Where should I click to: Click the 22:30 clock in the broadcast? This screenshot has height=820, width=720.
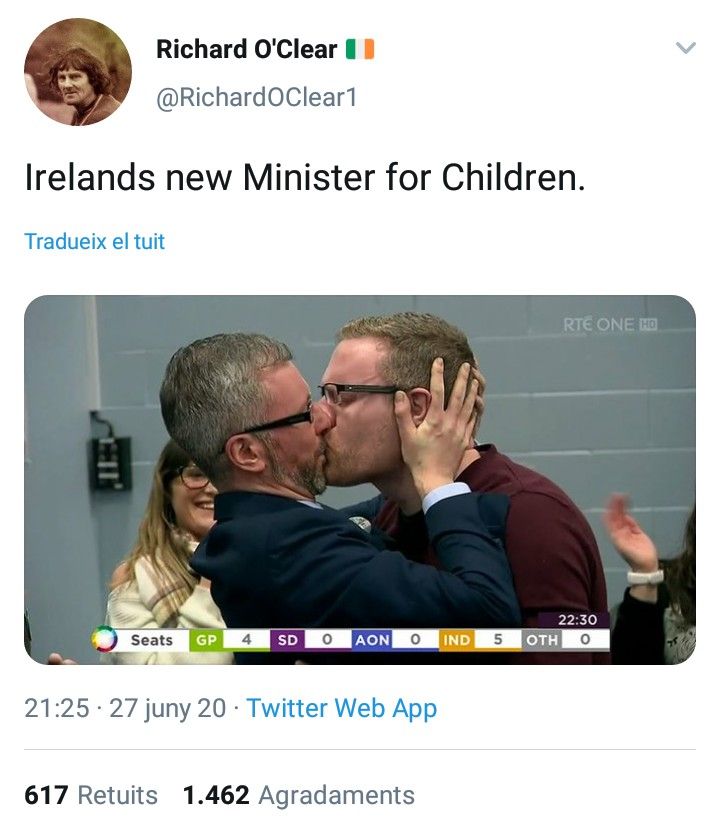(576, 620)
